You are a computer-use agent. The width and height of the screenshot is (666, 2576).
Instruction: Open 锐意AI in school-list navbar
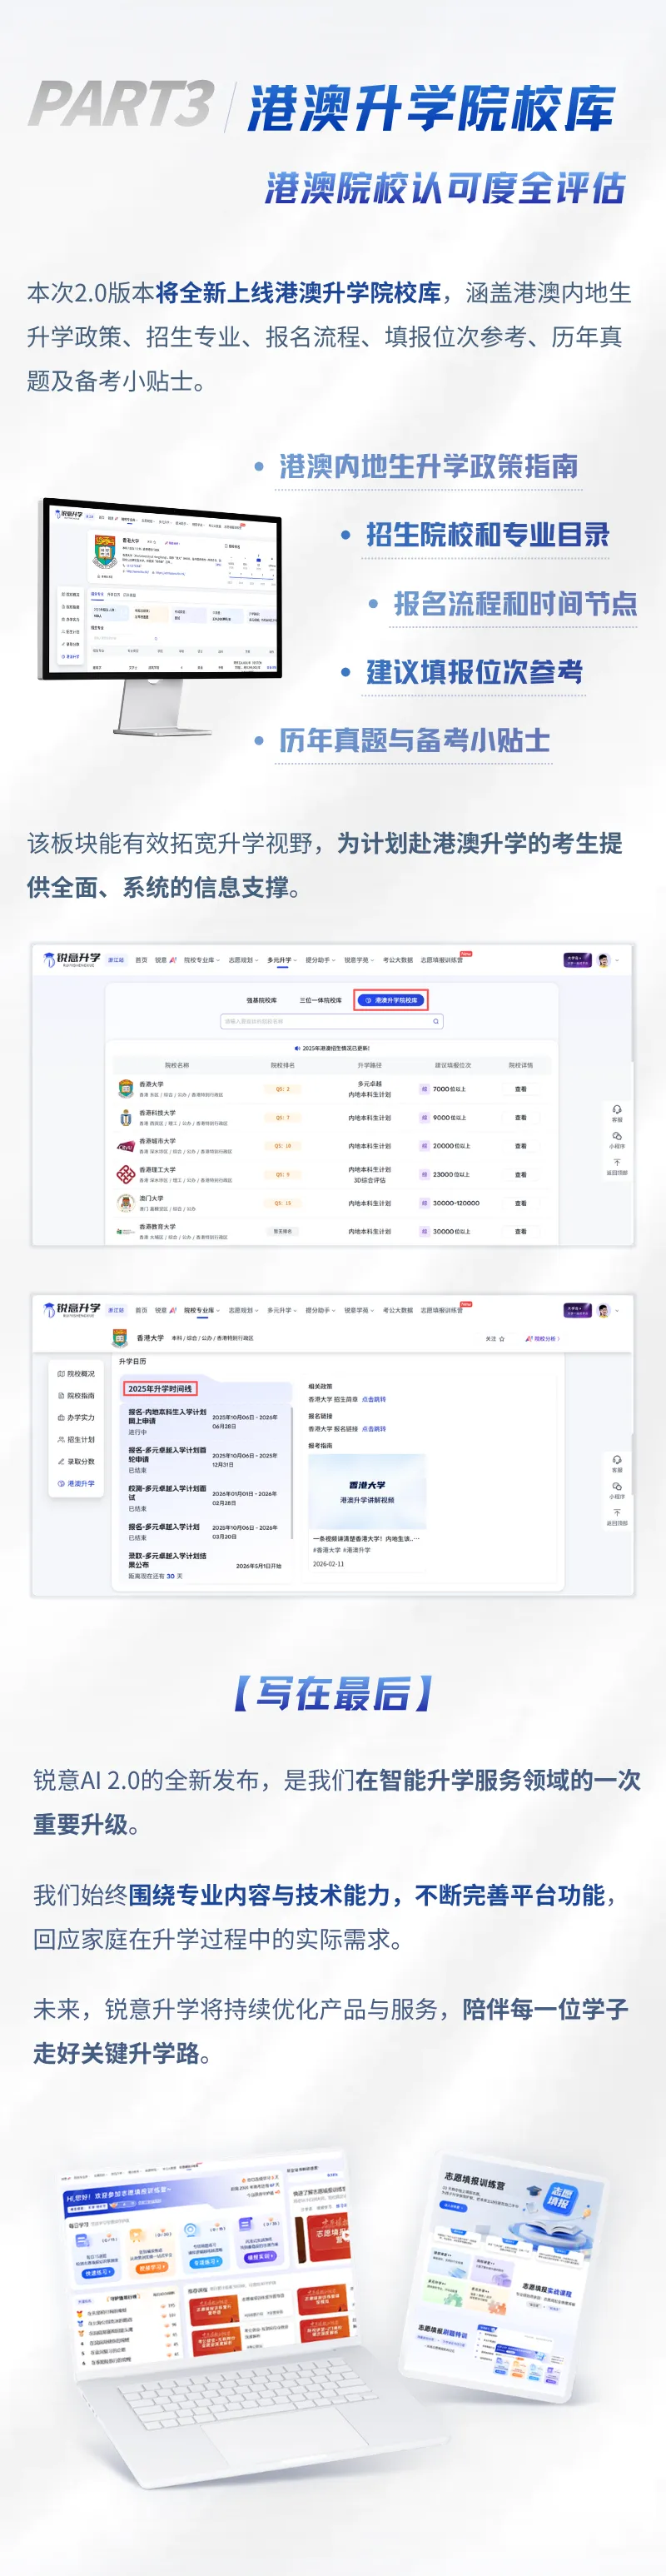[165, 960]
